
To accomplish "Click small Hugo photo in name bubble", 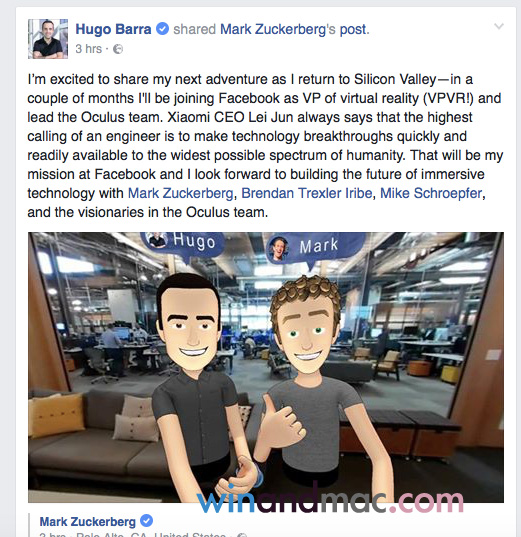I will point(157,239).
